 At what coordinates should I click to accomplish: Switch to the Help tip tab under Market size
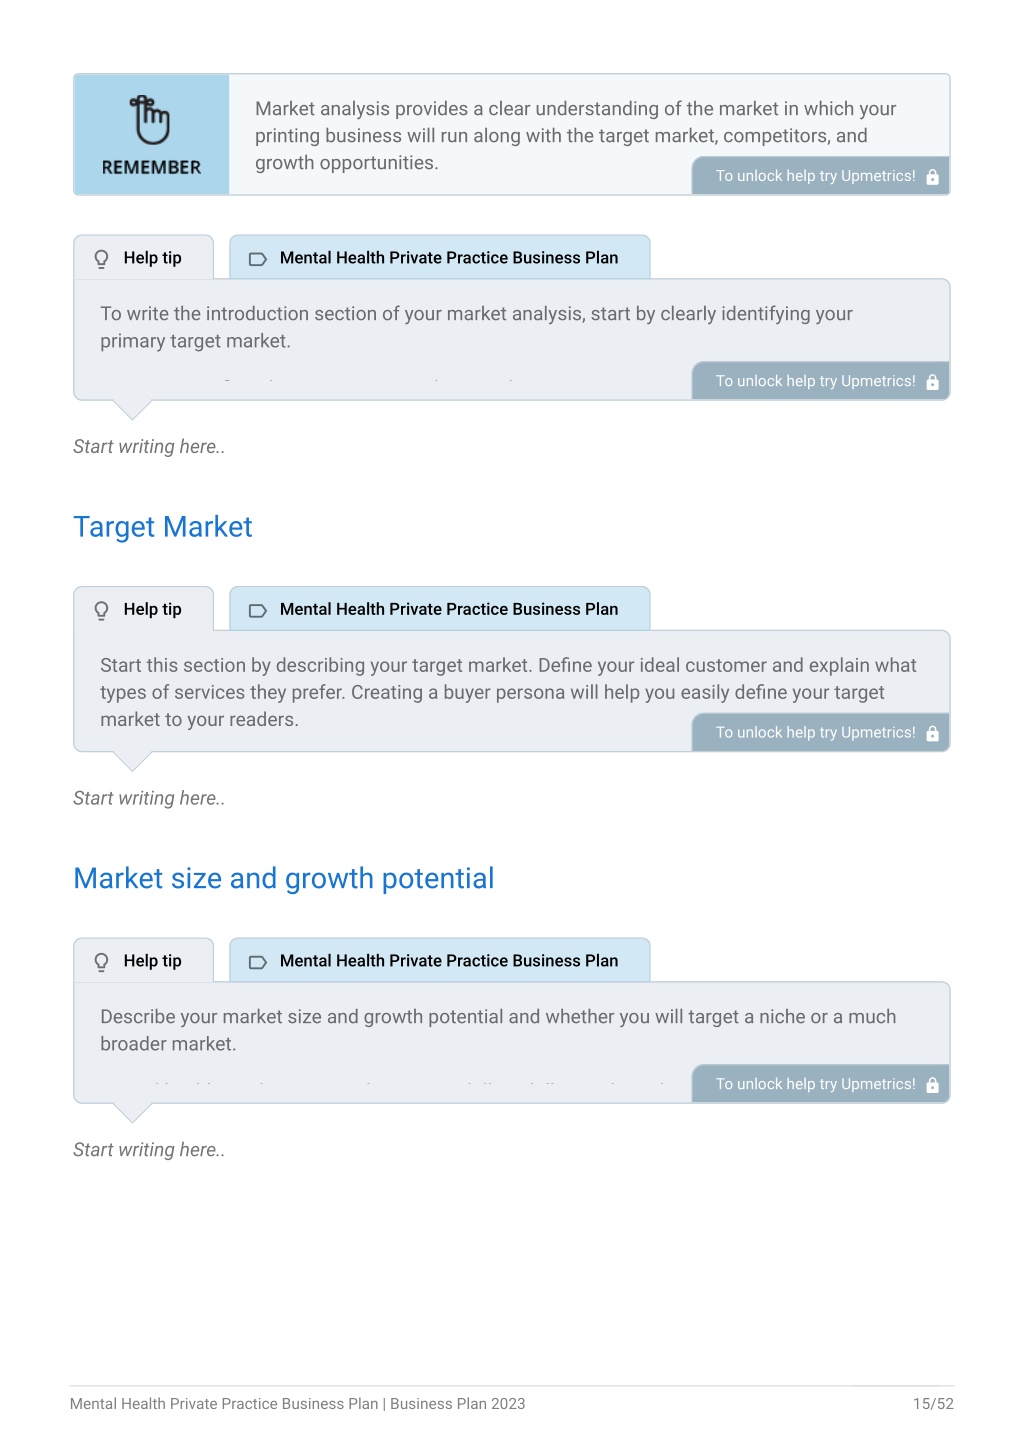tap(144, 961)
